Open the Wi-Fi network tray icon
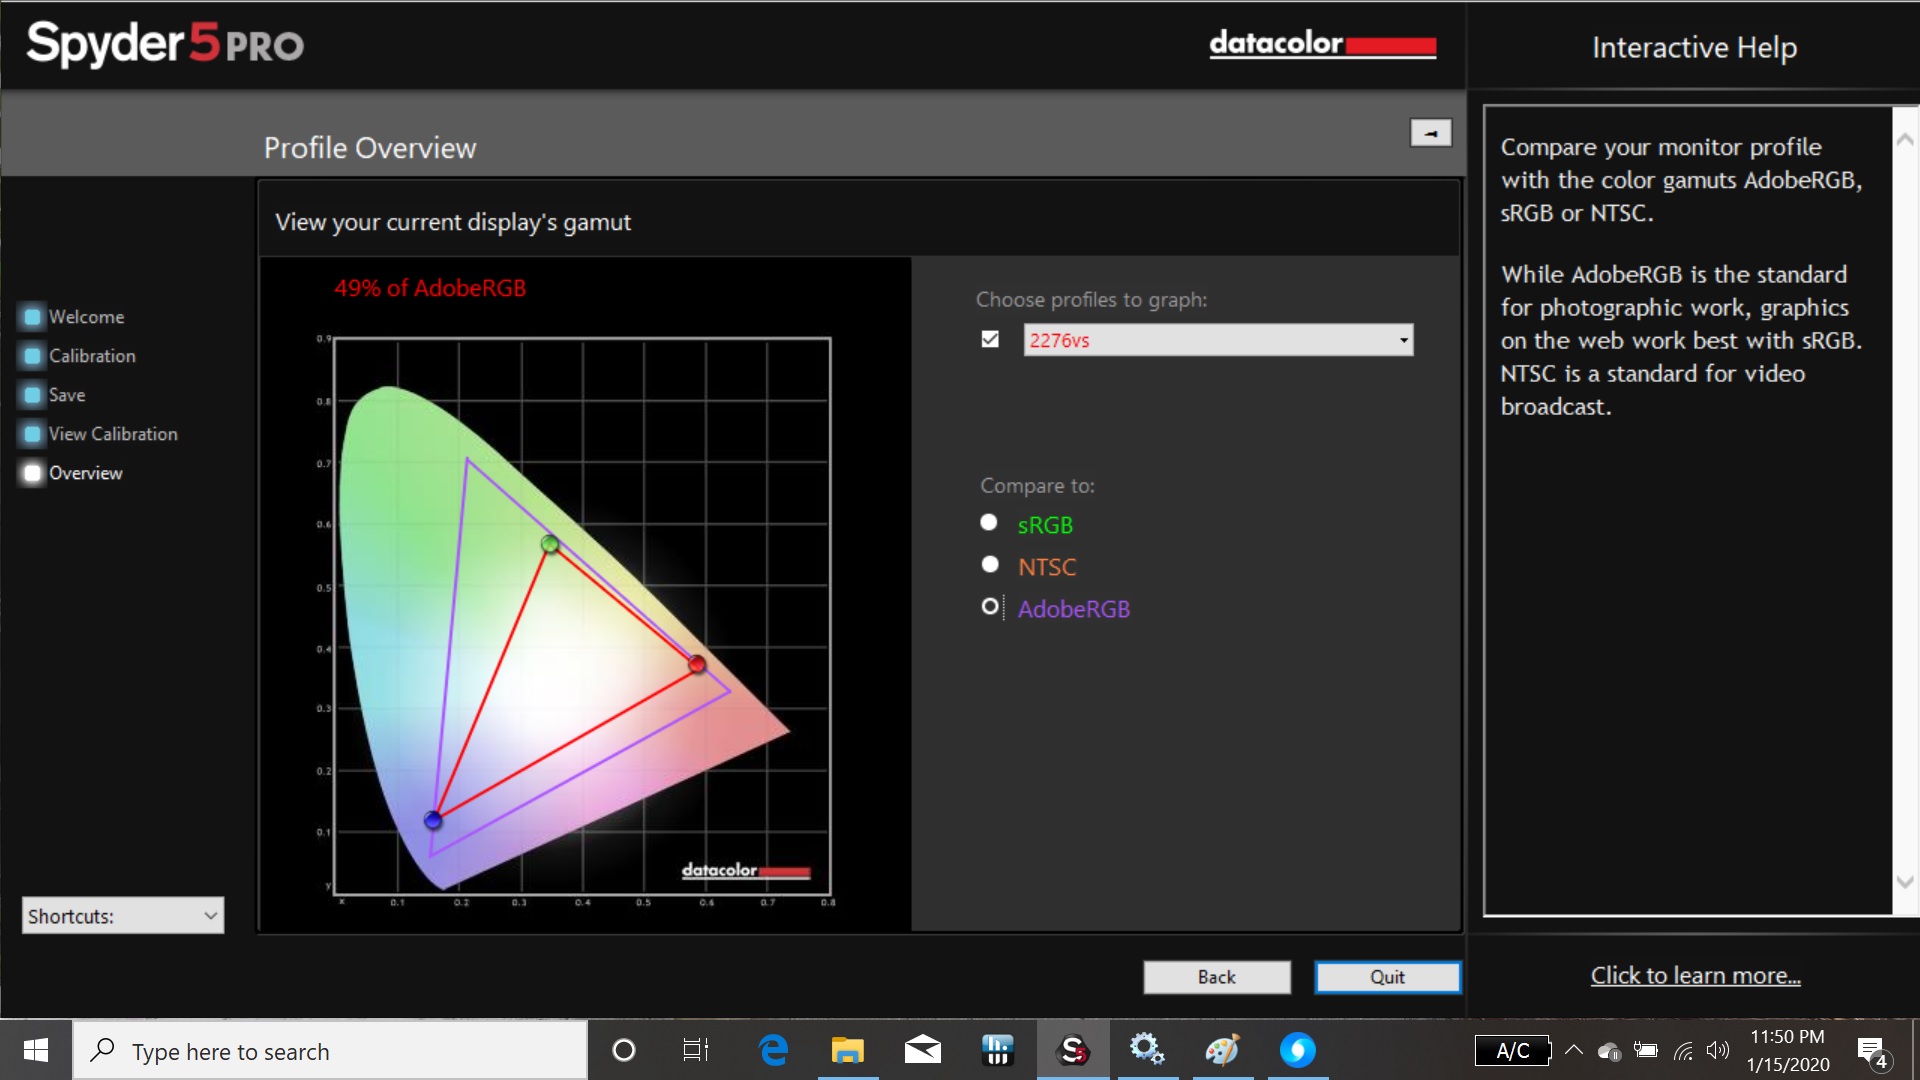Screen dimensions: 1920x1080 pos(1683,1051)
